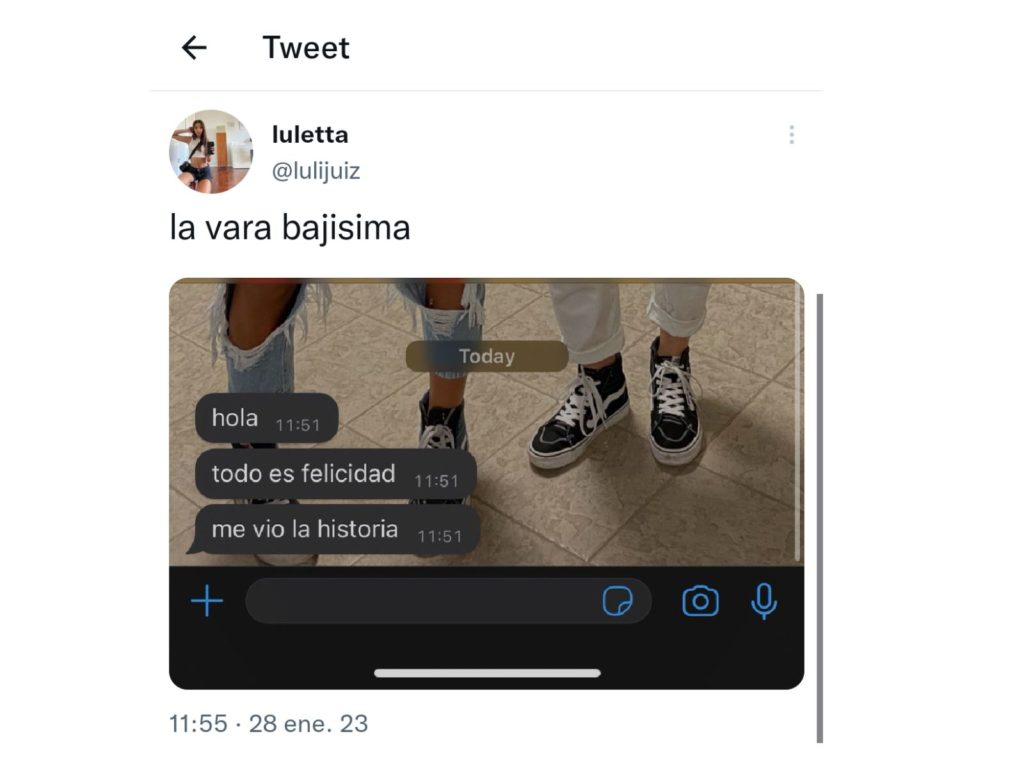Open the luletta display name link
The height and width of the screenshot is (768, 1024).
coord(310,135)
